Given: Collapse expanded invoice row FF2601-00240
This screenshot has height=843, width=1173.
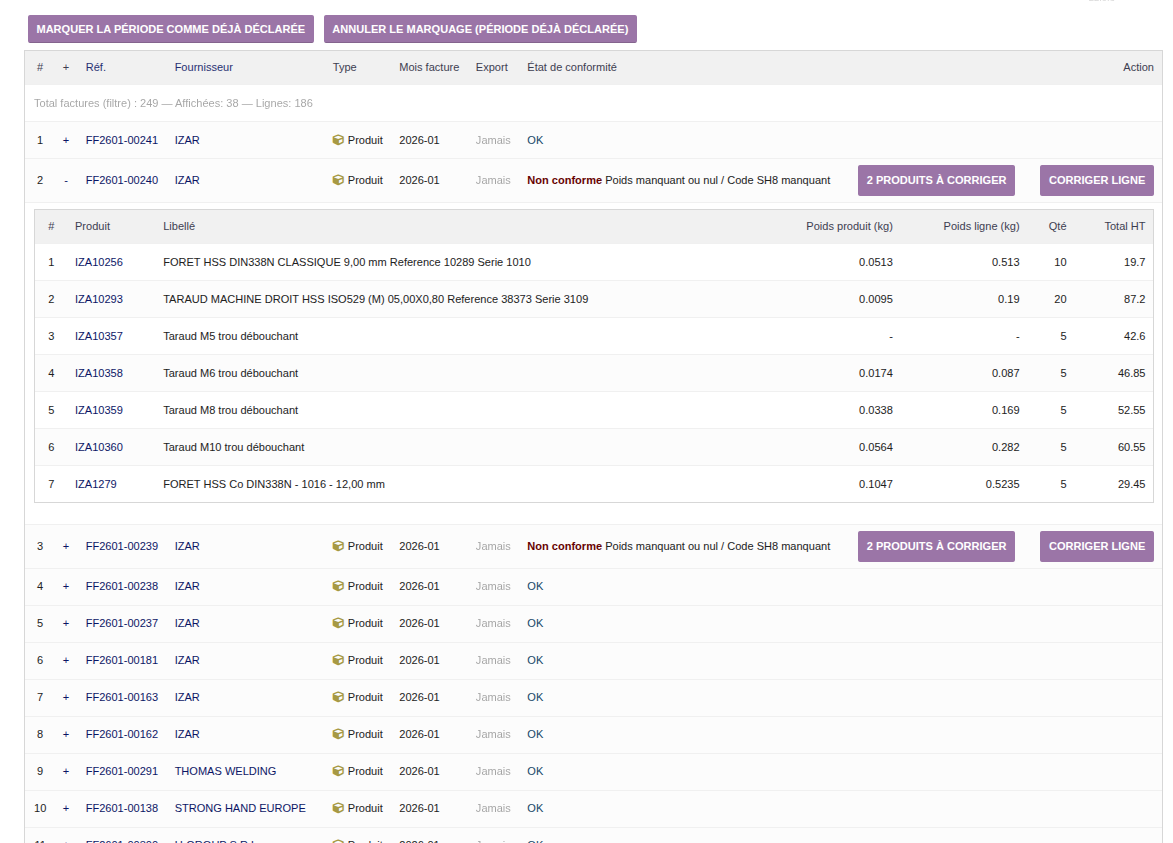Looking at the screenshot, I should tap(66, 180).
